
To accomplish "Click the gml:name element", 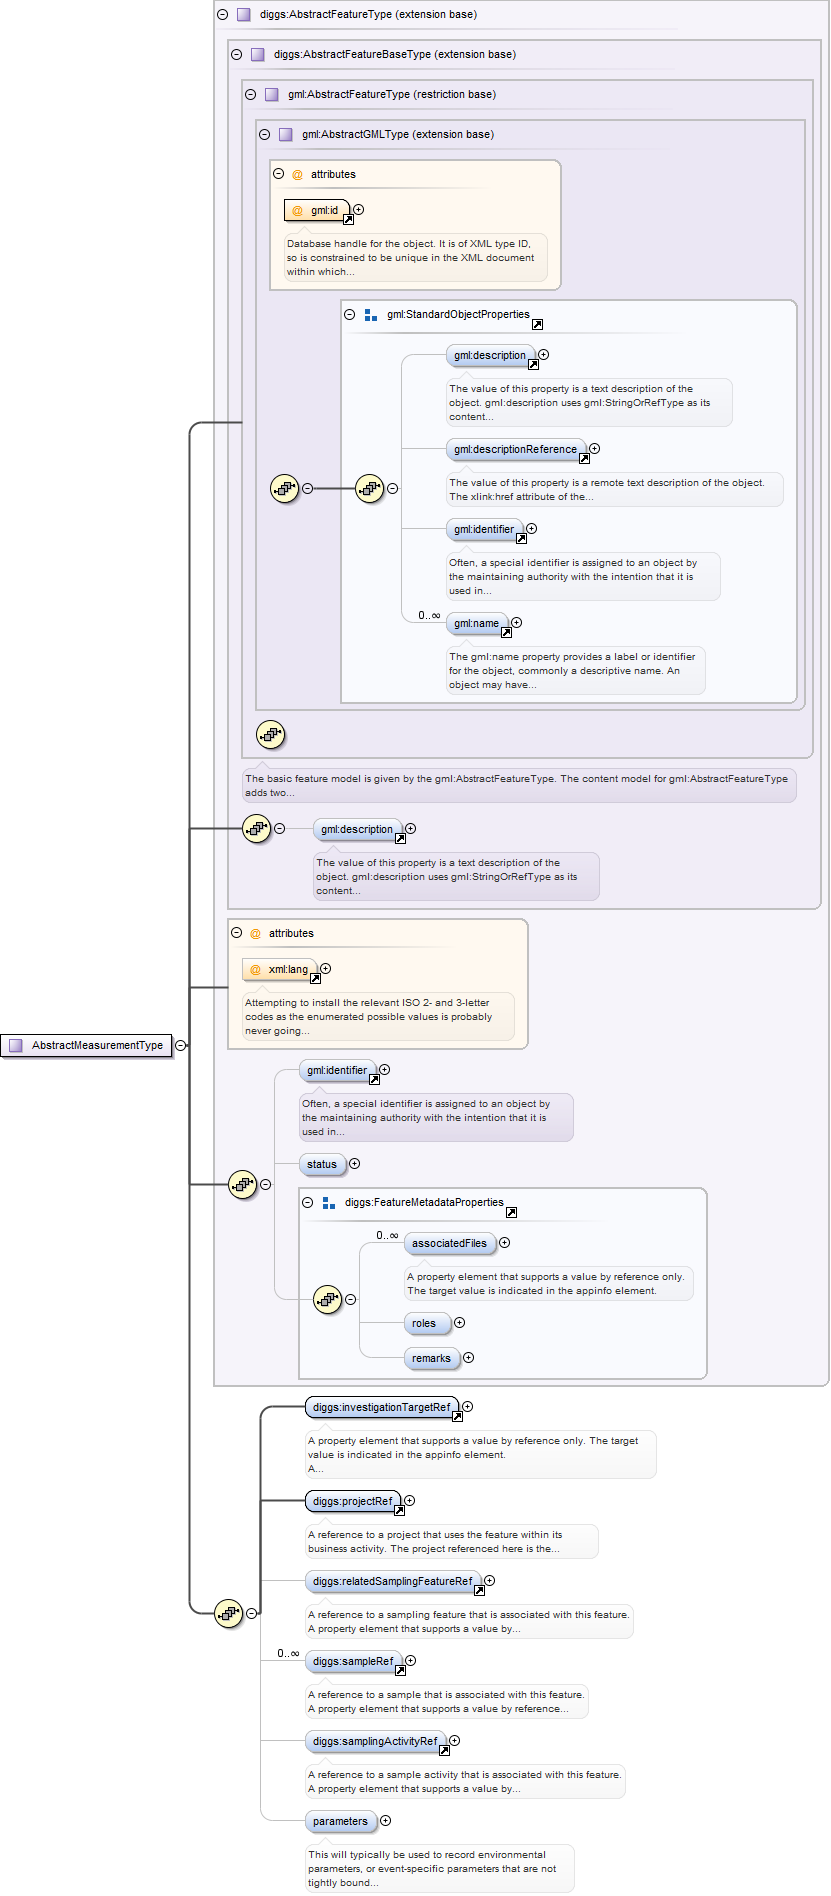I will 477,623.
